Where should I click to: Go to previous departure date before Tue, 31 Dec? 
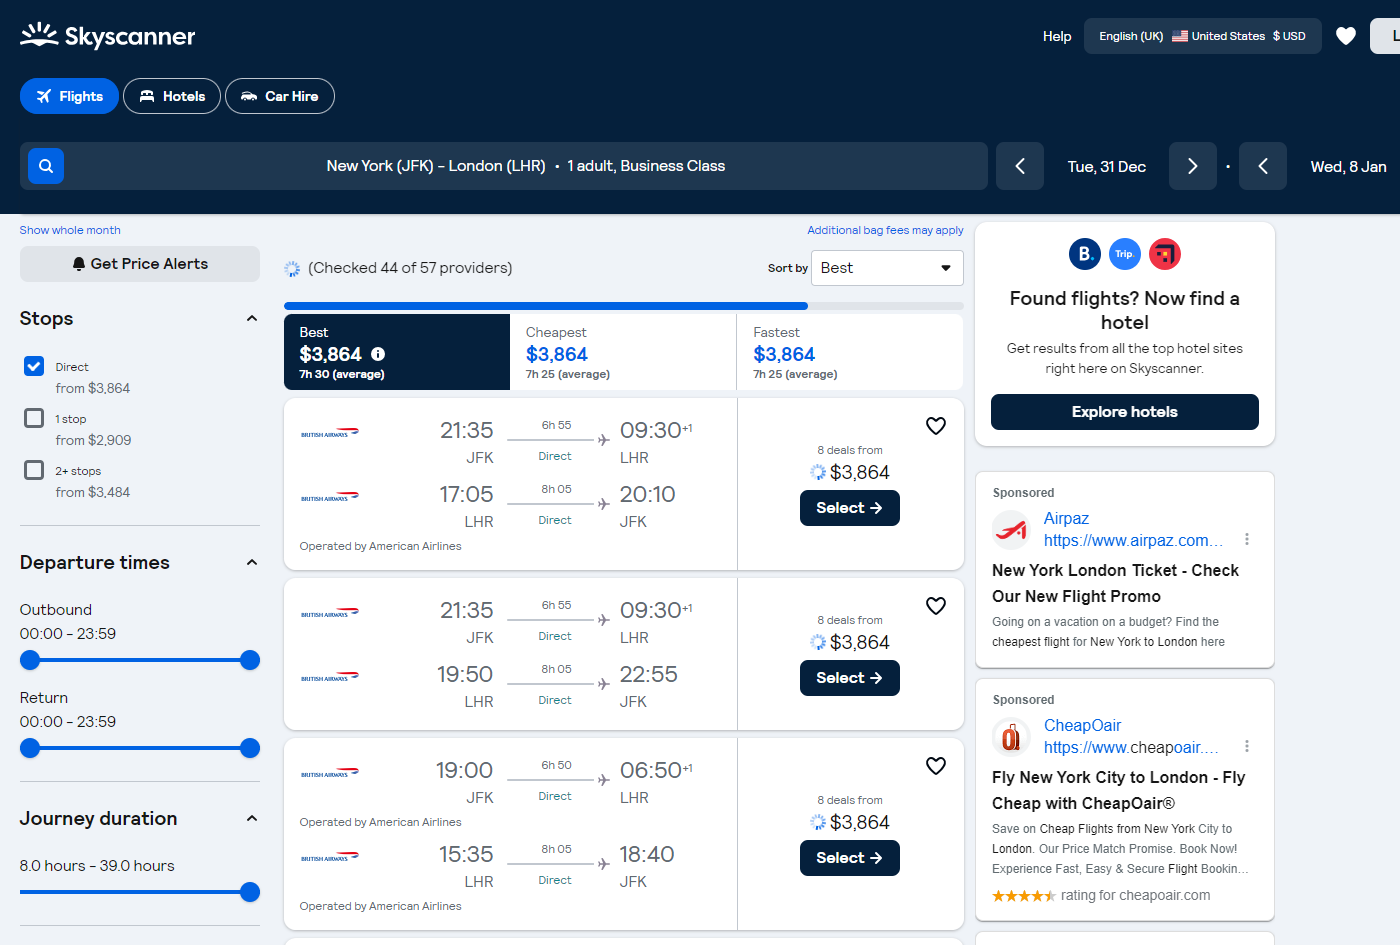[1020, 166]
